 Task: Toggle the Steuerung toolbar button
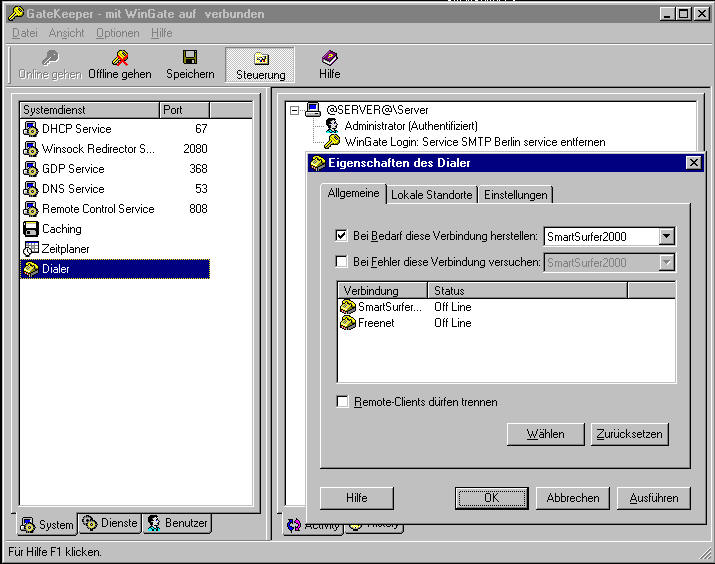pyautogui.click(x=260, y=65)
